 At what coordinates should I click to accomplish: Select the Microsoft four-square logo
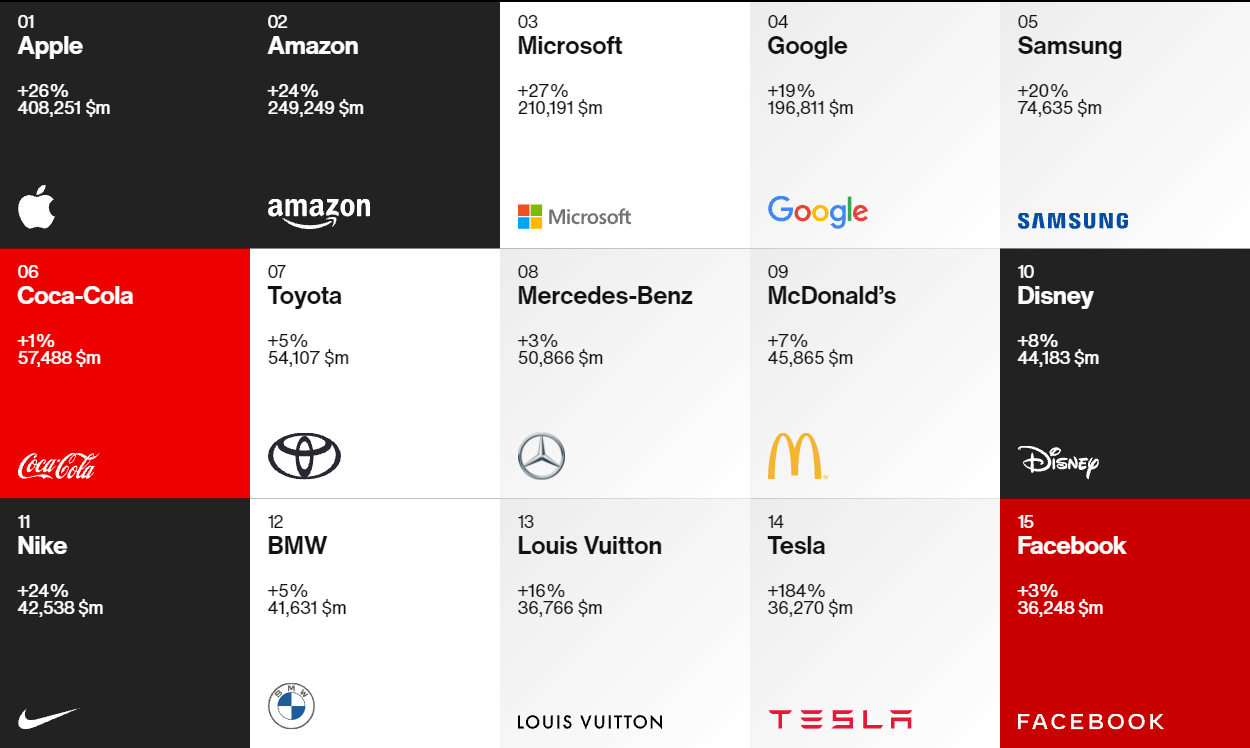(x=529, y=217)
